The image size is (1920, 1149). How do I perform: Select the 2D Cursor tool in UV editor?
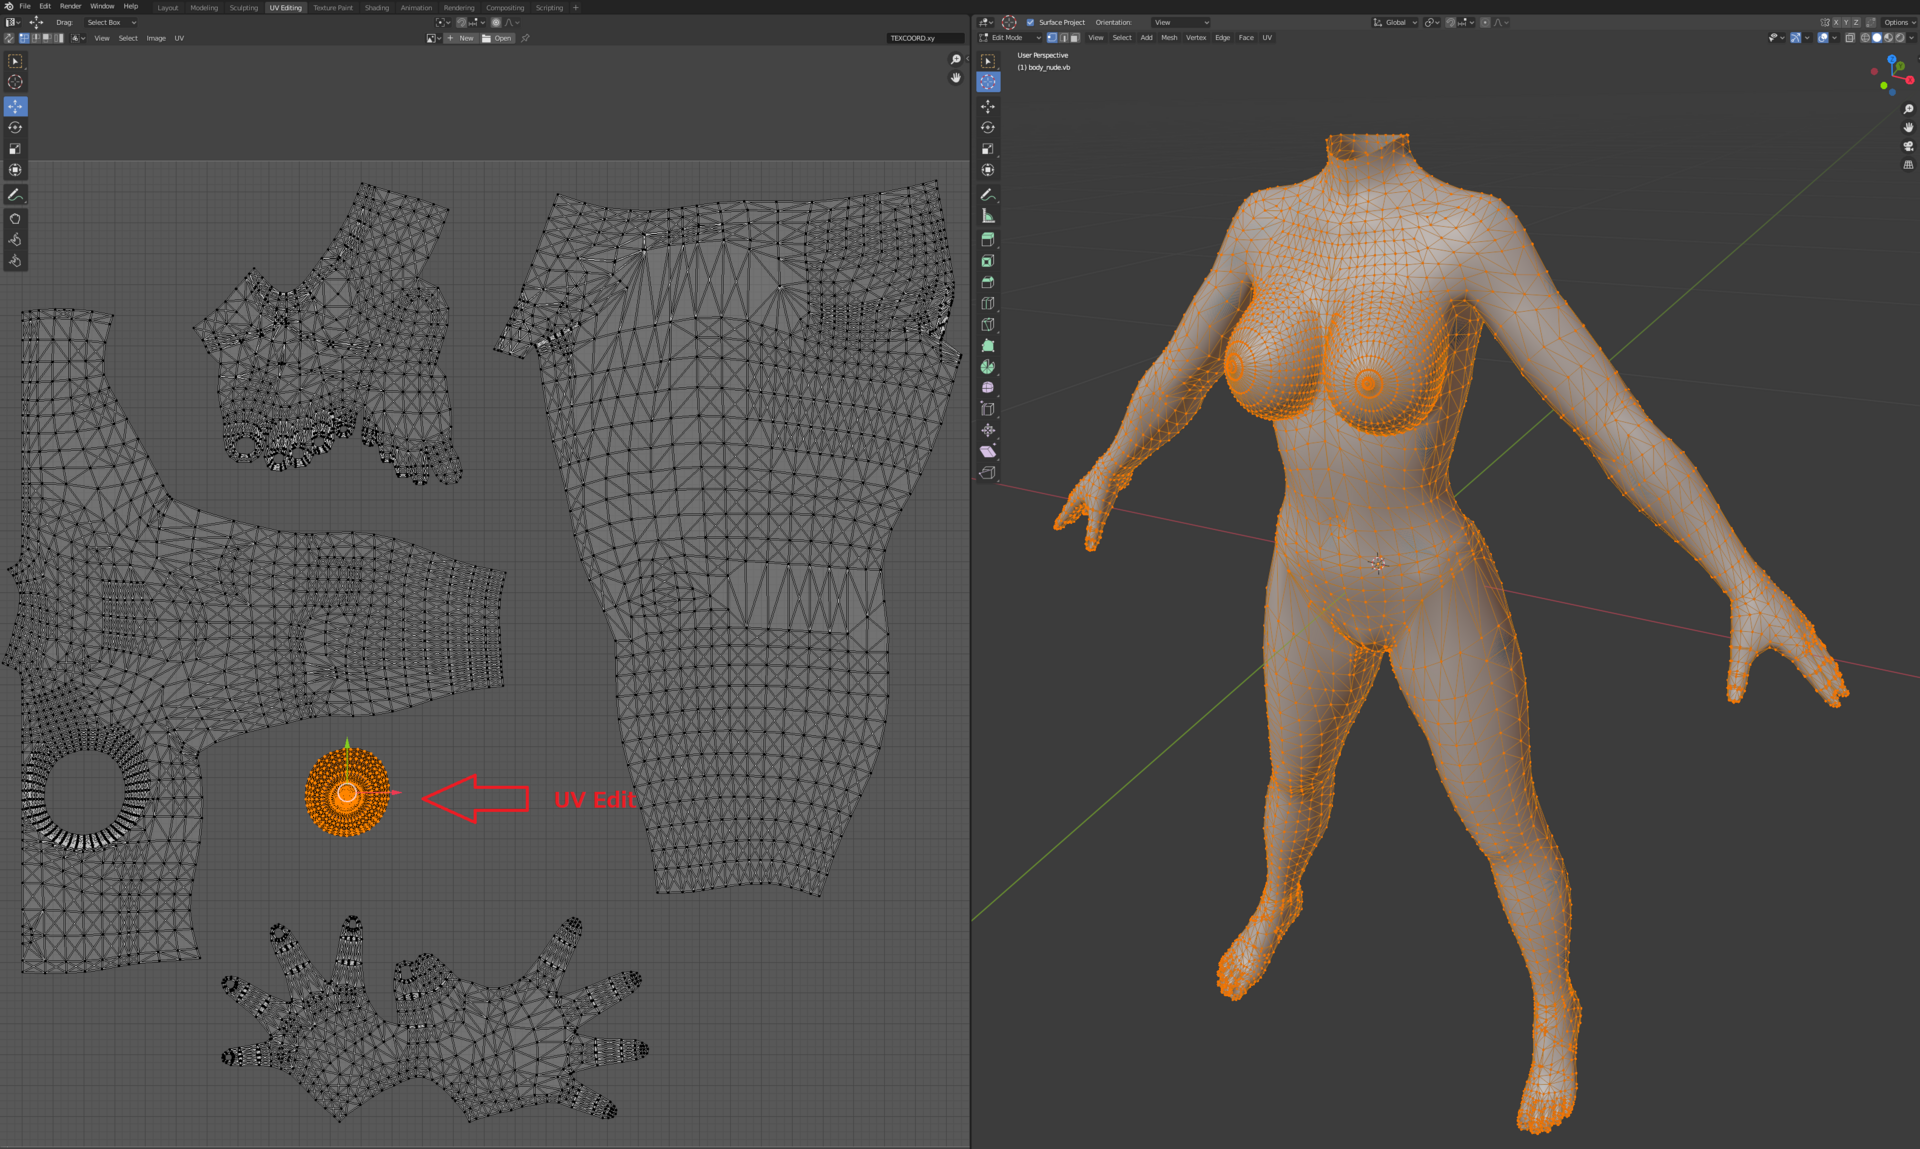(x=15, y=82)
